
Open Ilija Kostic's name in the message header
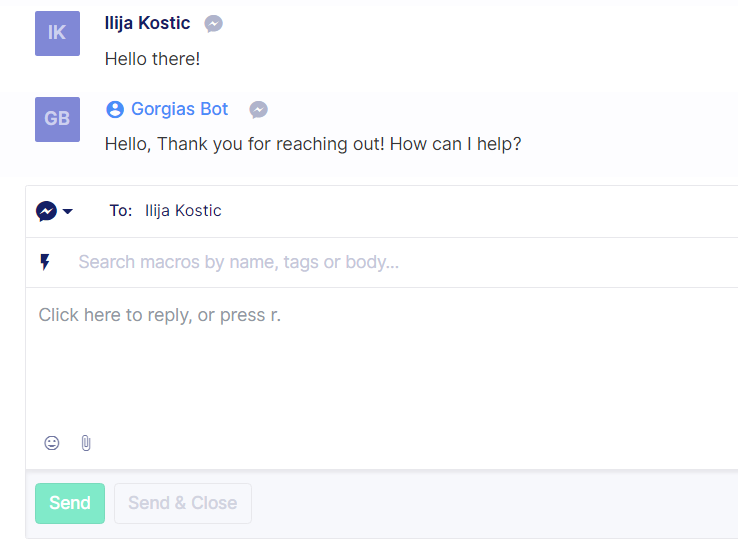coord(147,23)
